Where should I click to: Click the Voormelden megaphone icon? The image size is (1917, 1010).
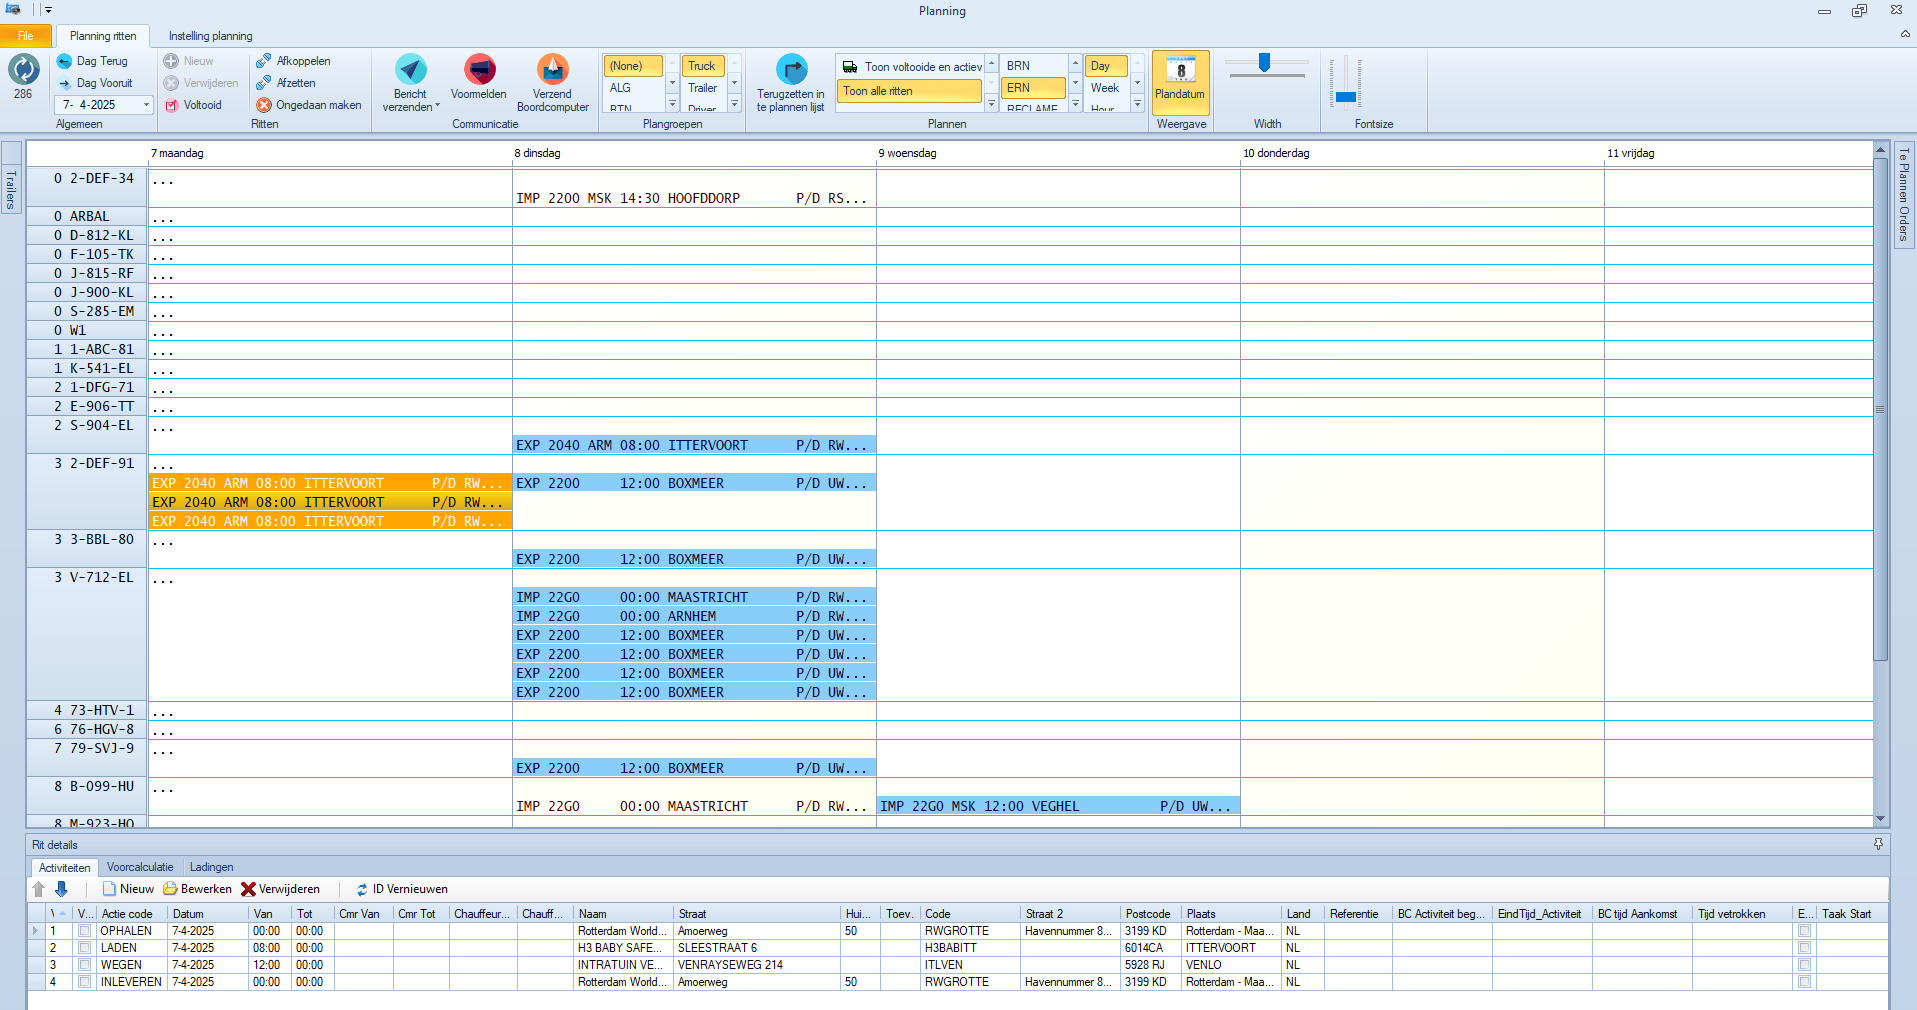tap(480, 69)
